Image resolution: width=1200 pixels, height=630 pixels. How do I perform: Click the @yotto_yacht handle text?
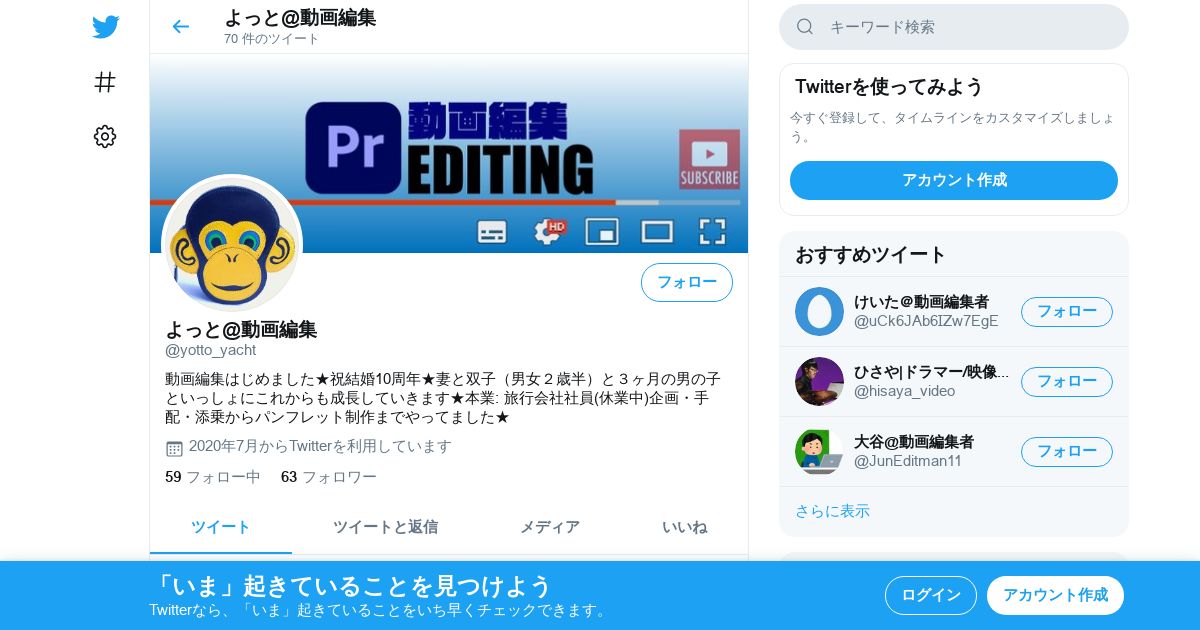[x=210, y=350]
